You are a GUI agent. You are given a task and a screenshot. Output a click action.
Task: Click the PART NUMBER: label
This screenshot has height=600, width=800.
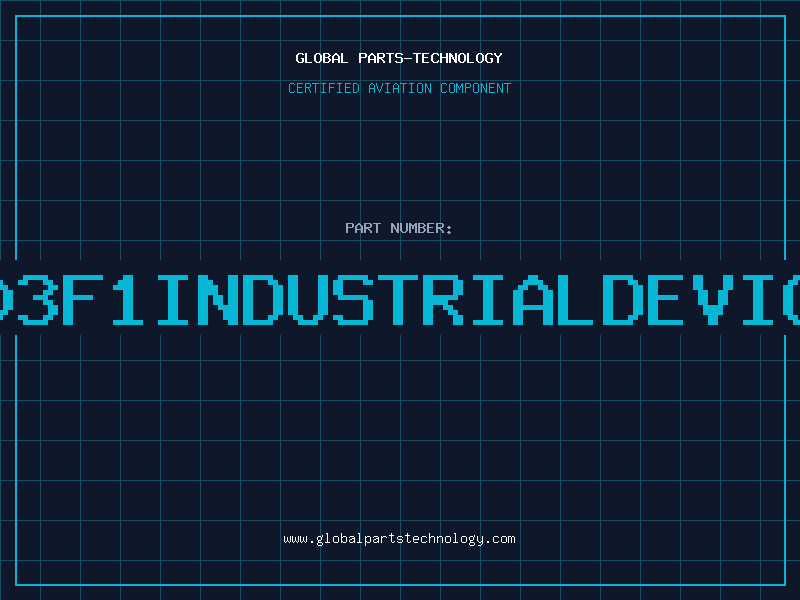(399, 228)
